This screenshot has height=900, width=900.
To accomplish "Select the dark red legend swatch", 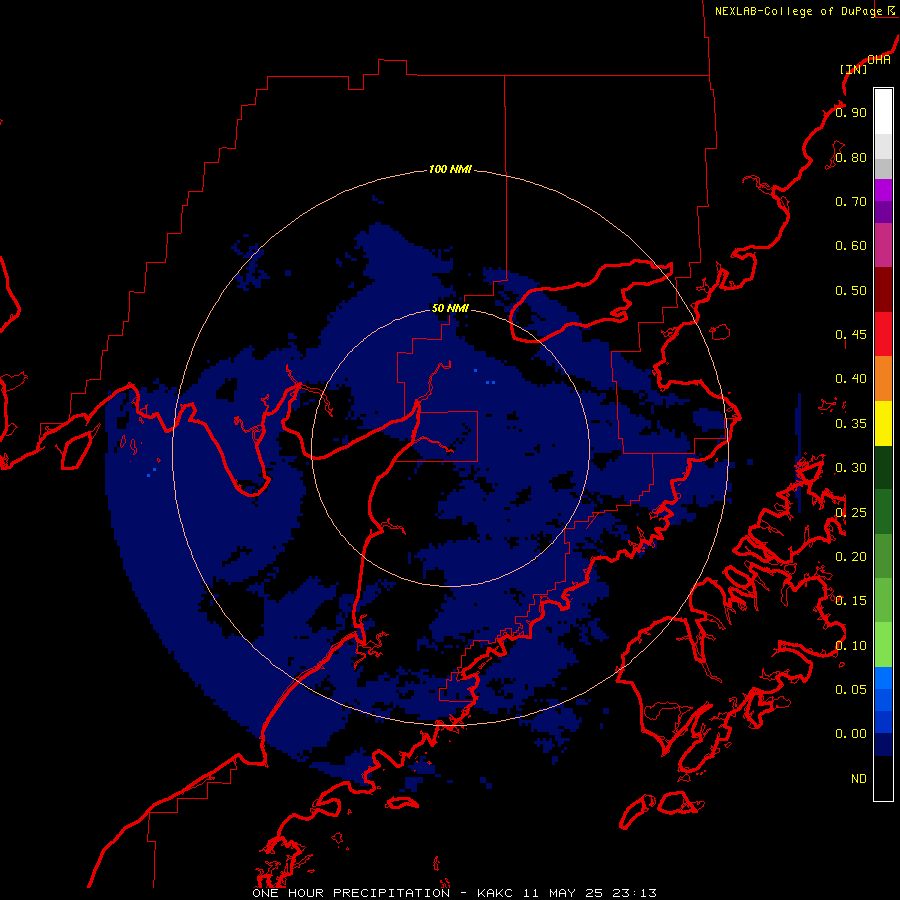I will (x=883, y=290).
